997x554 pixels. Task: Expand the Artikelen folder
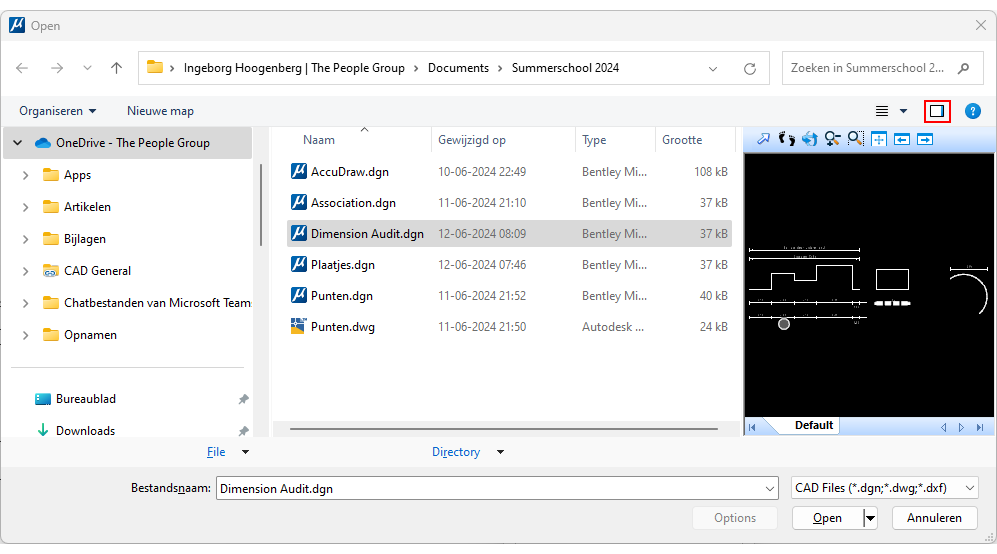(25, 207)
